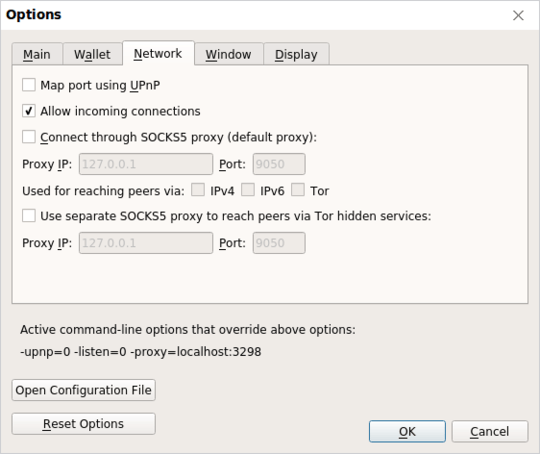Select the Network tab
This screenshot has height=454, width=540.
pyautogui.click(x=158, y=53)
